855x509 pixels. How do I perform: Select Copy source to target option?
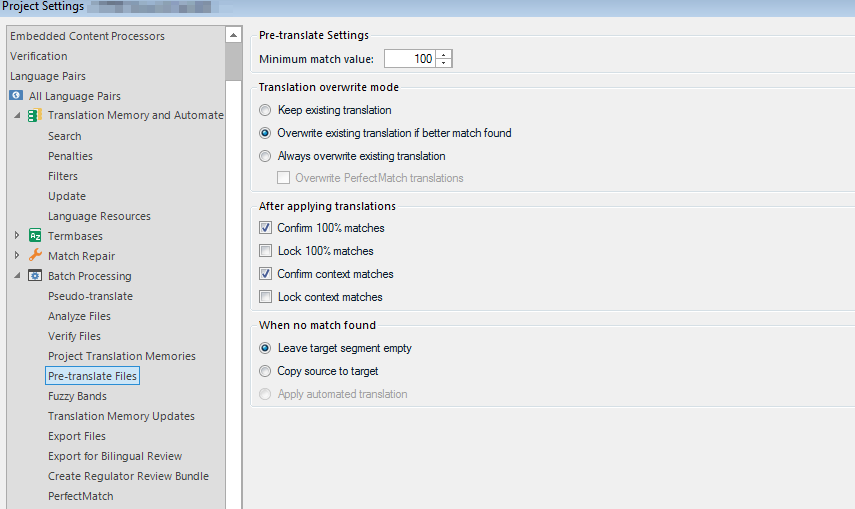click(x=265, y=371)
